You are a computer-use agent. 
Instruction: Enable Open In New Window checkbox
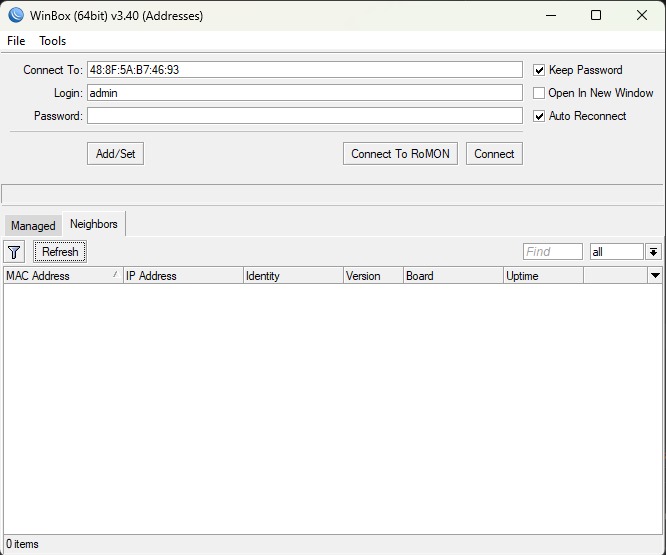[x=539, y=93]
